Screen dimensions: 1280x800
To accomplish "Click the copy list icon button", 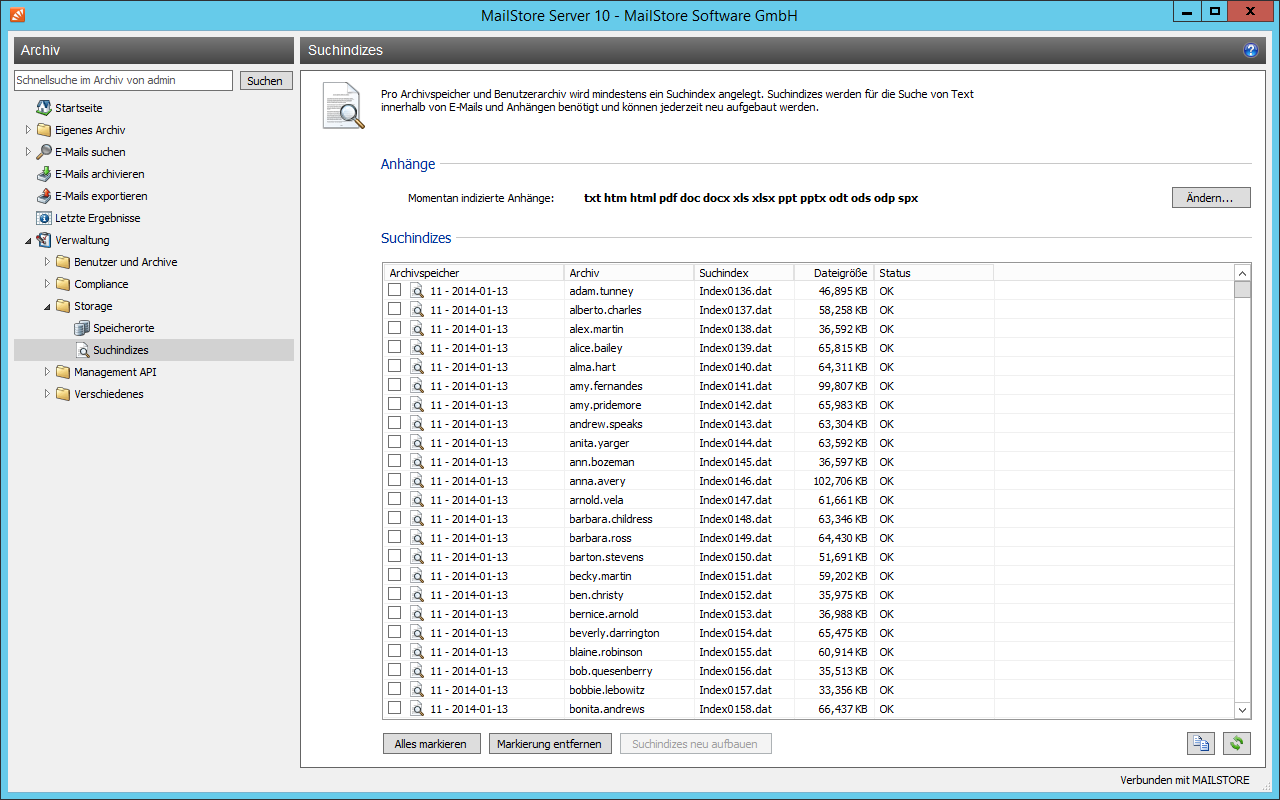I will pyautogui.click(x=1201, y=743).
